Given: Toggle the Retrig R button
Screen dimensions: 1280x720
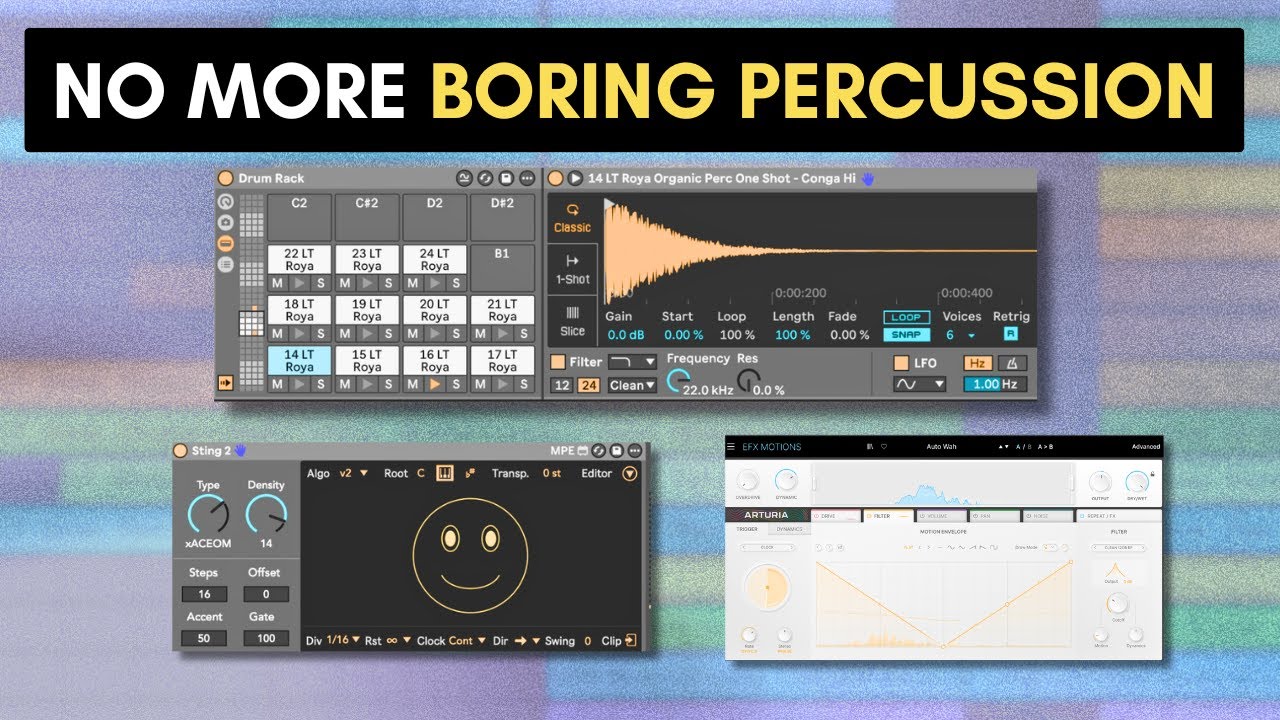Looking at the screenshot, I should coord(1011,335).
